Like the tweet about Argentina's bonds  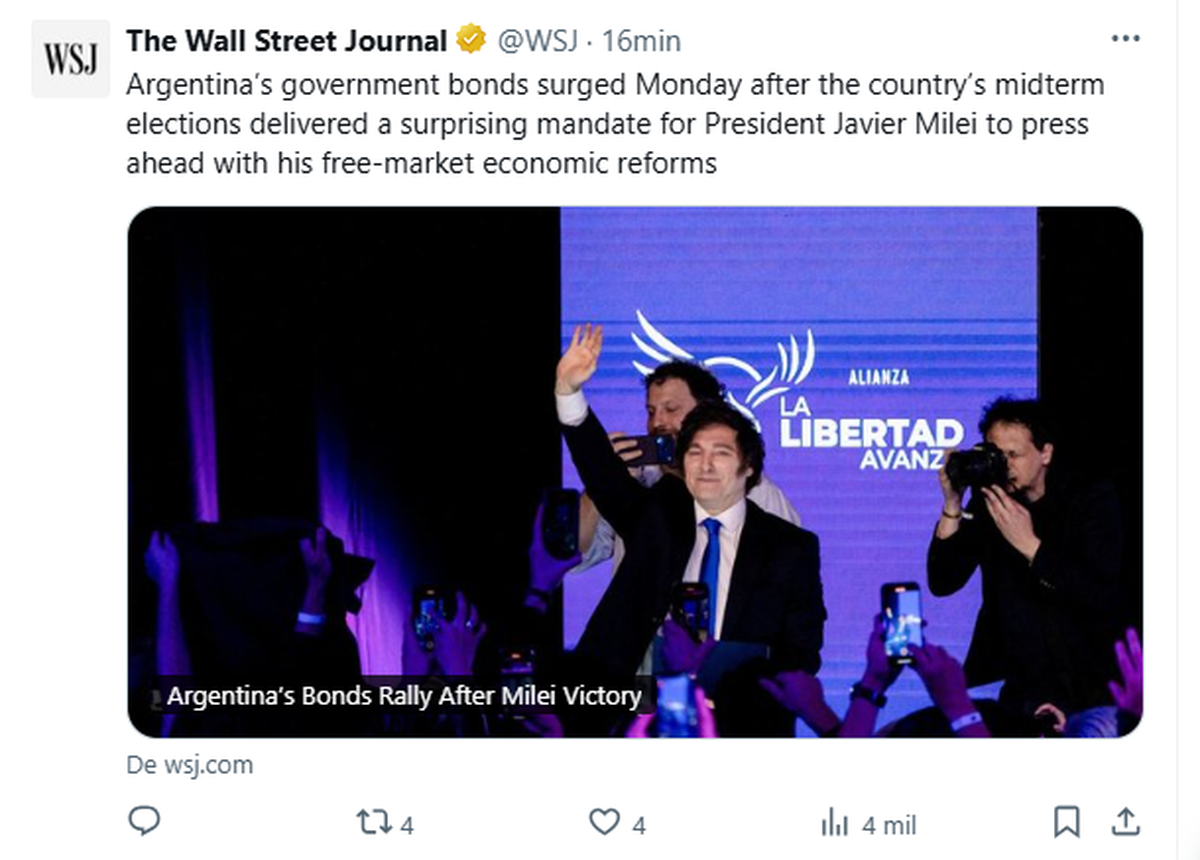click(603, 820)
